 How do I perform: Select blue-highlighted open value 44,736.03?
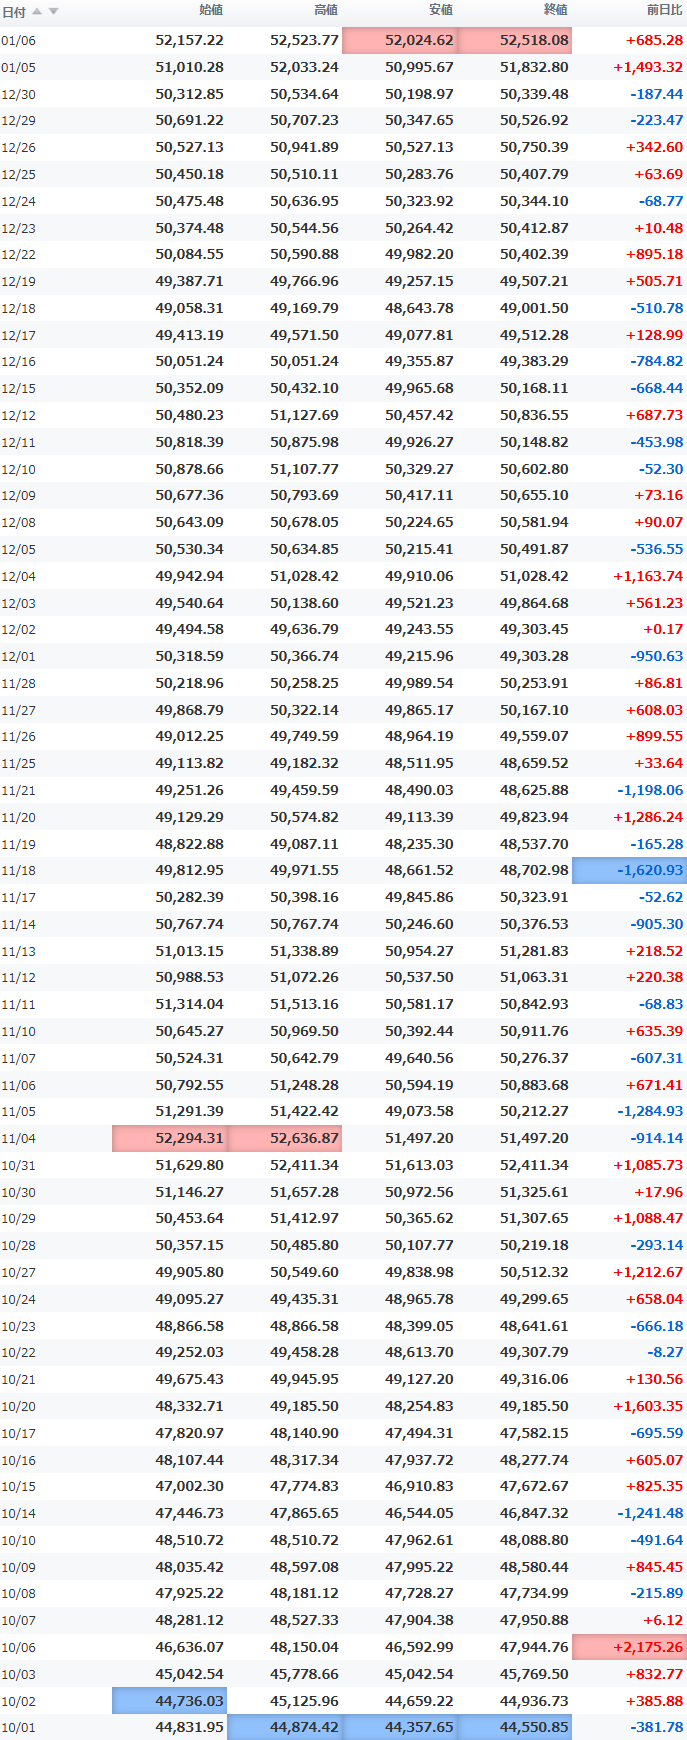click(169, 1701)
